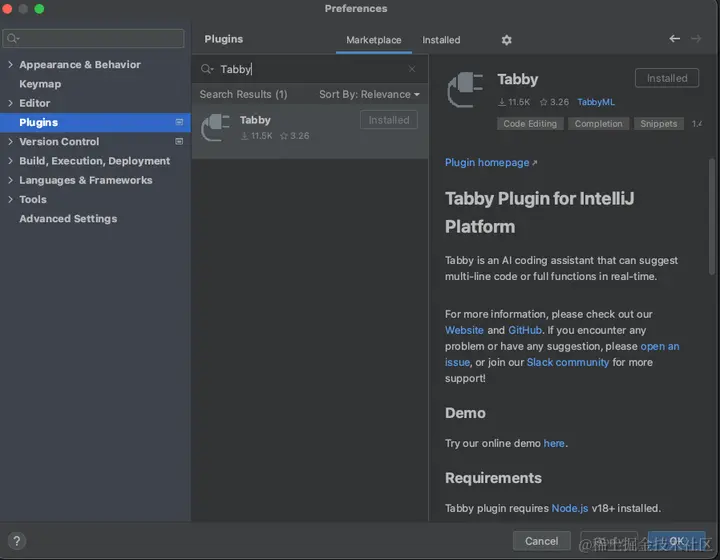Open search options magnifier in plugin search

point(207,69)
